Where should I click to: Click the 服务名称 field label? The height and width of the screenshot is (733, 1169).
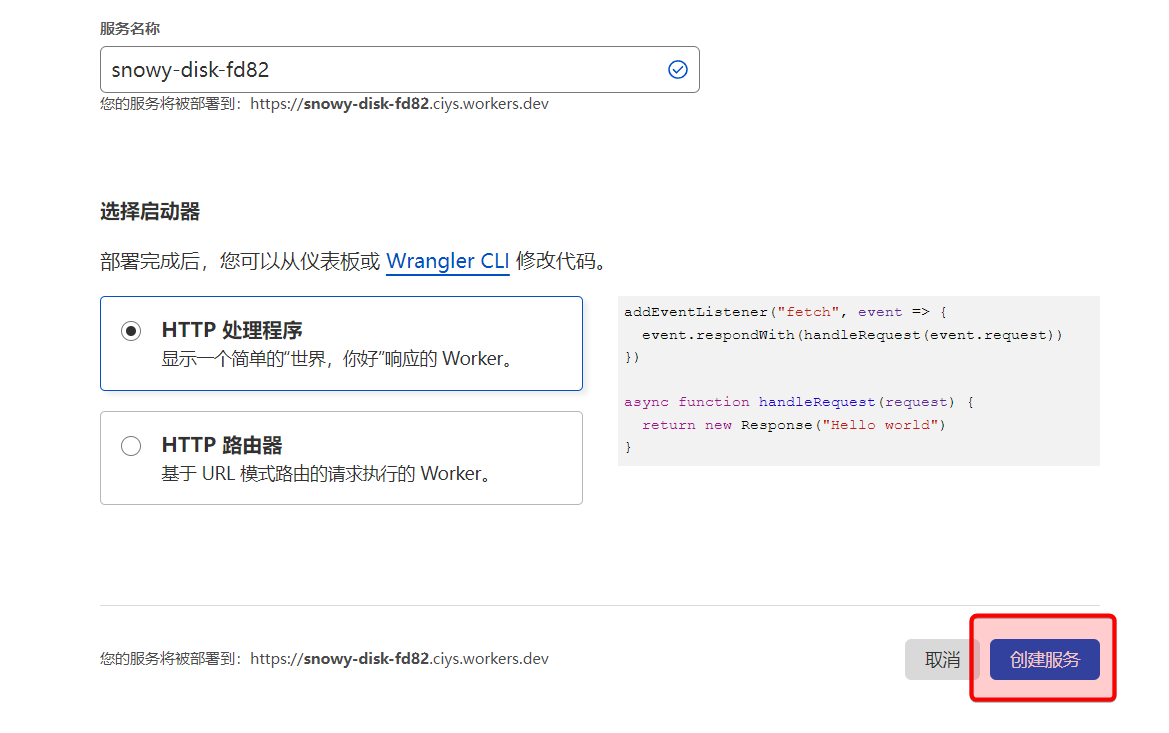tap(130, 29)
